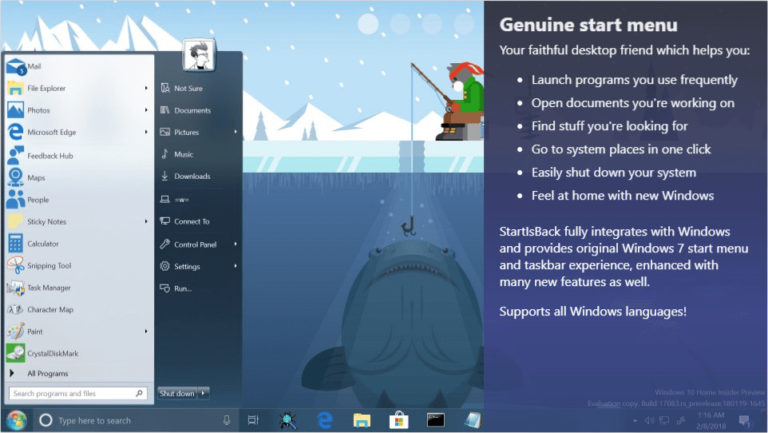
Task: Expand the Paint jump list arrow
Action: click(146, 332)
